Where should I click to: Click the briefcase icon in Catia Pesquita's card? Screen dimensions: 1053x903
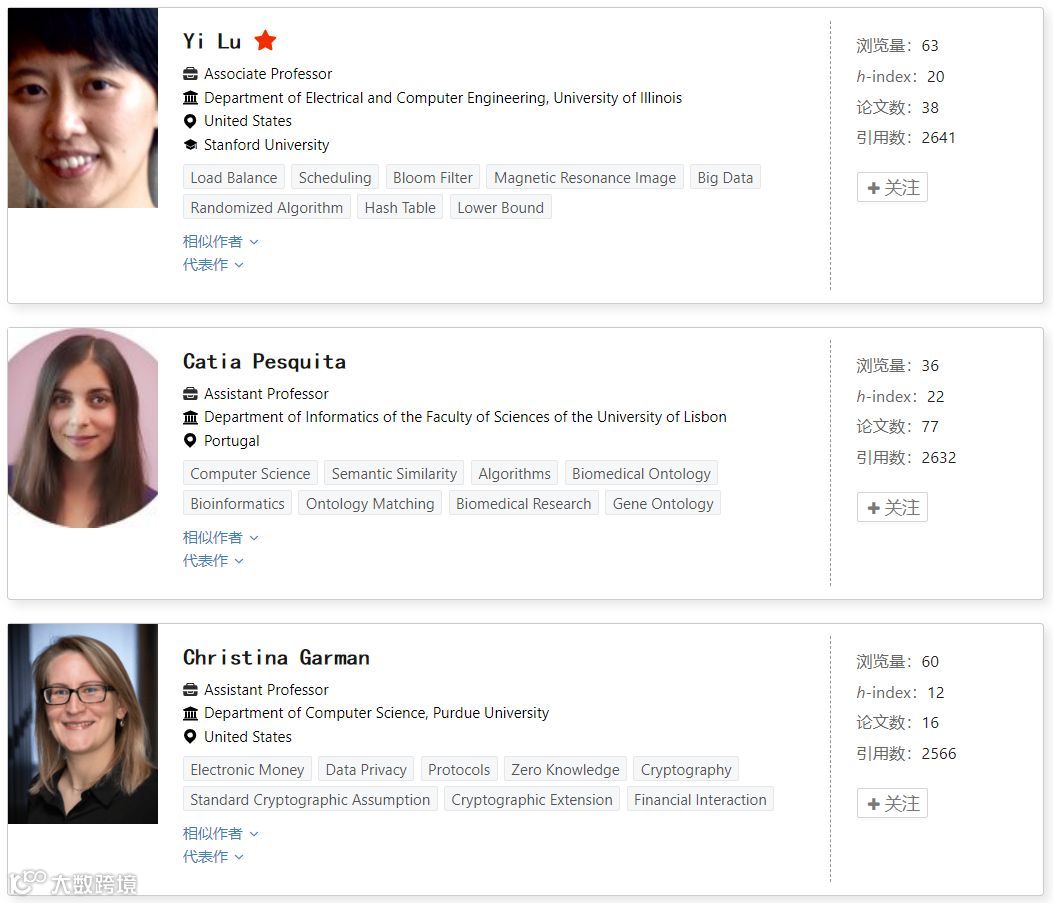(190, 394)
